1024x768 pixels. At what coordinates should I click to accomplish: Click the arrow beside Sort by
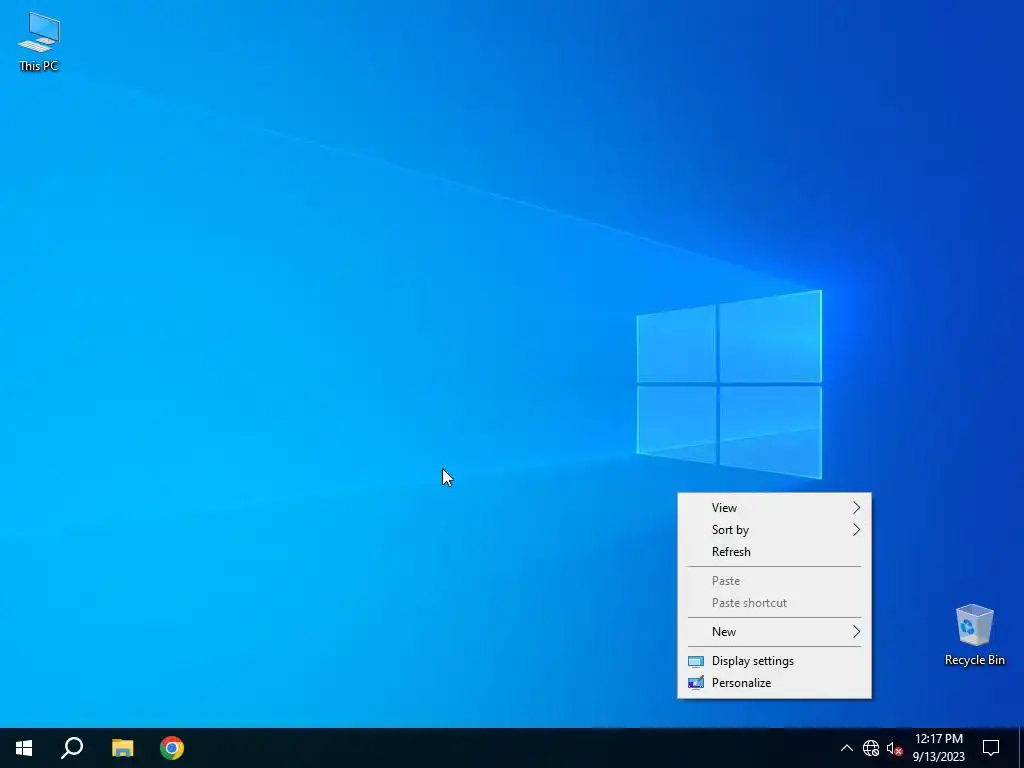coord(856,530)
